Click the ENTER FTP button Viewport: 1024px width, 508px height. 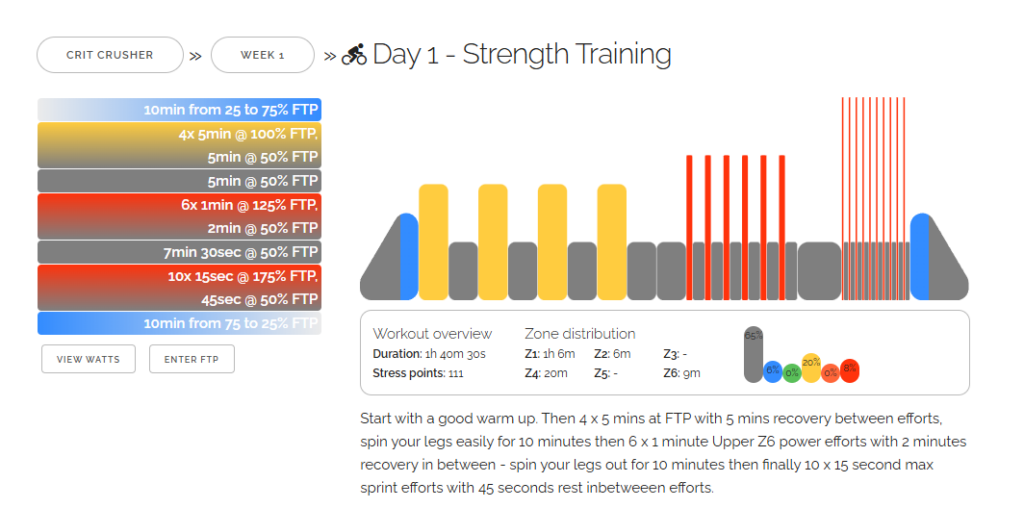(x=191, y=359)
